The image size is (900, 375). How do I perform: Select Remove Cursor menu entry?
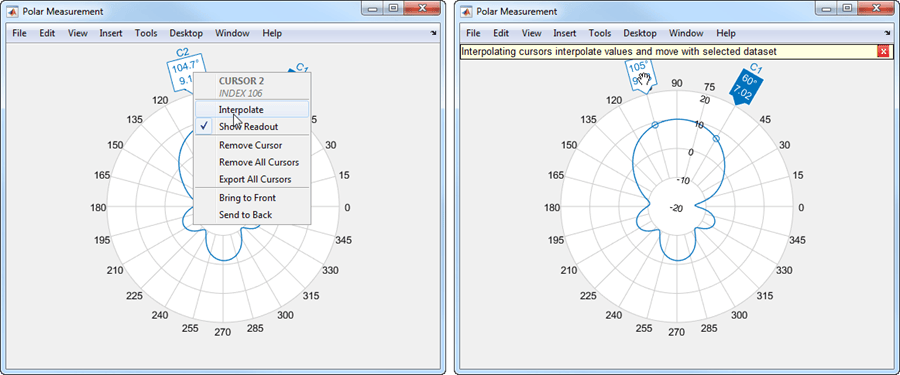click(252, 145)
